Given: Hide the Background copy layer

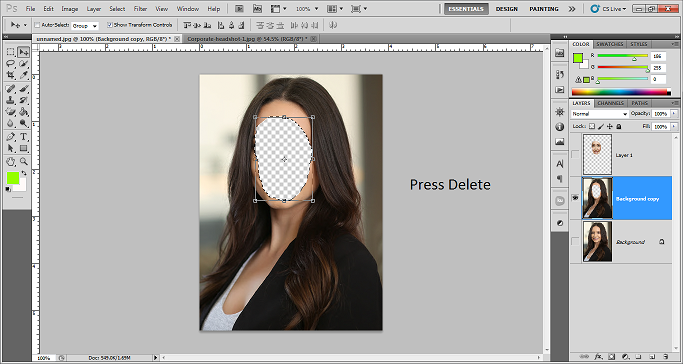Looking at the screenshot, I should tap(575, 198).
